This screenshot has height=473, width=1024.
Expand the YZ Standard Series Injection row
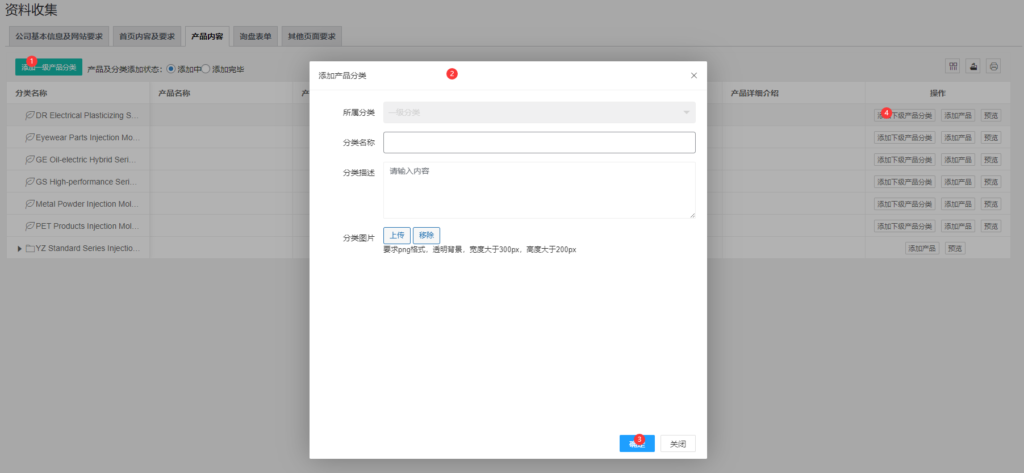coord(19,248)
